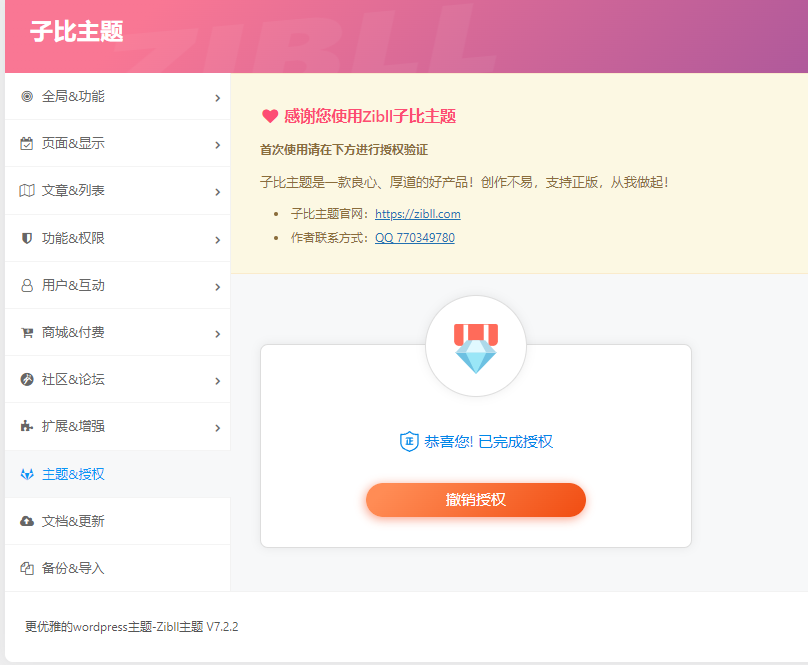The width and height of the screenshot is (808, 665).
Task: Expand the 全局&功能 chevron
Action: 218,98
